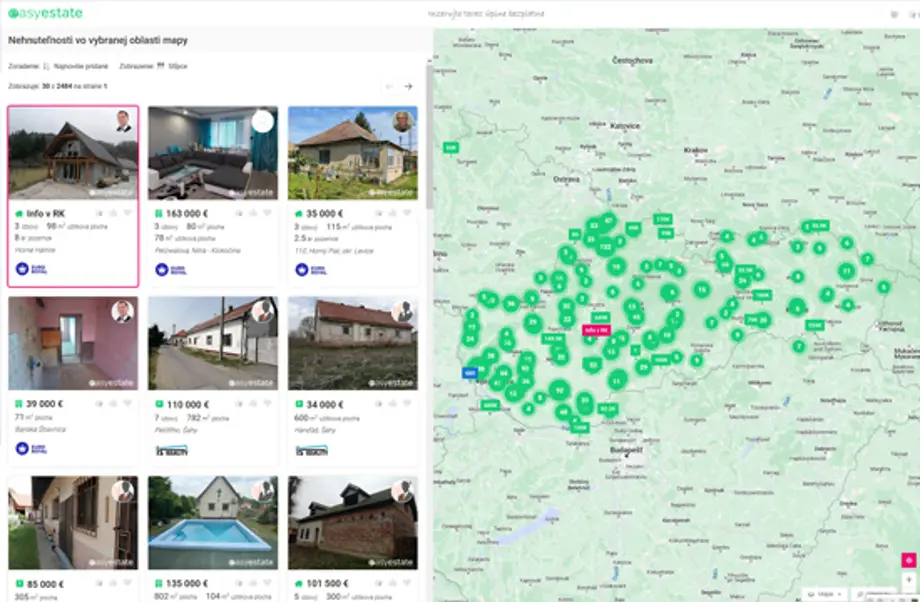Click the agency logo on the 34 000 € card
This screenshot has height=602, width=920.
point(312,451)
